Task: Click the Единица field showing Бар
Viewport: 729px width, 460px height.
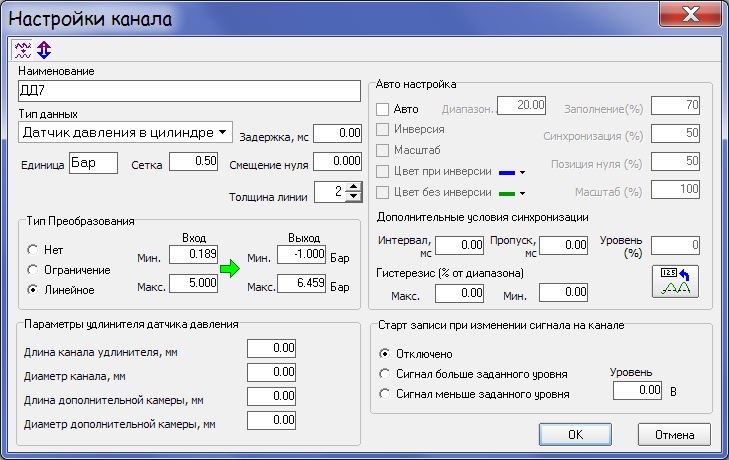Action: click(x=93, y=163)
